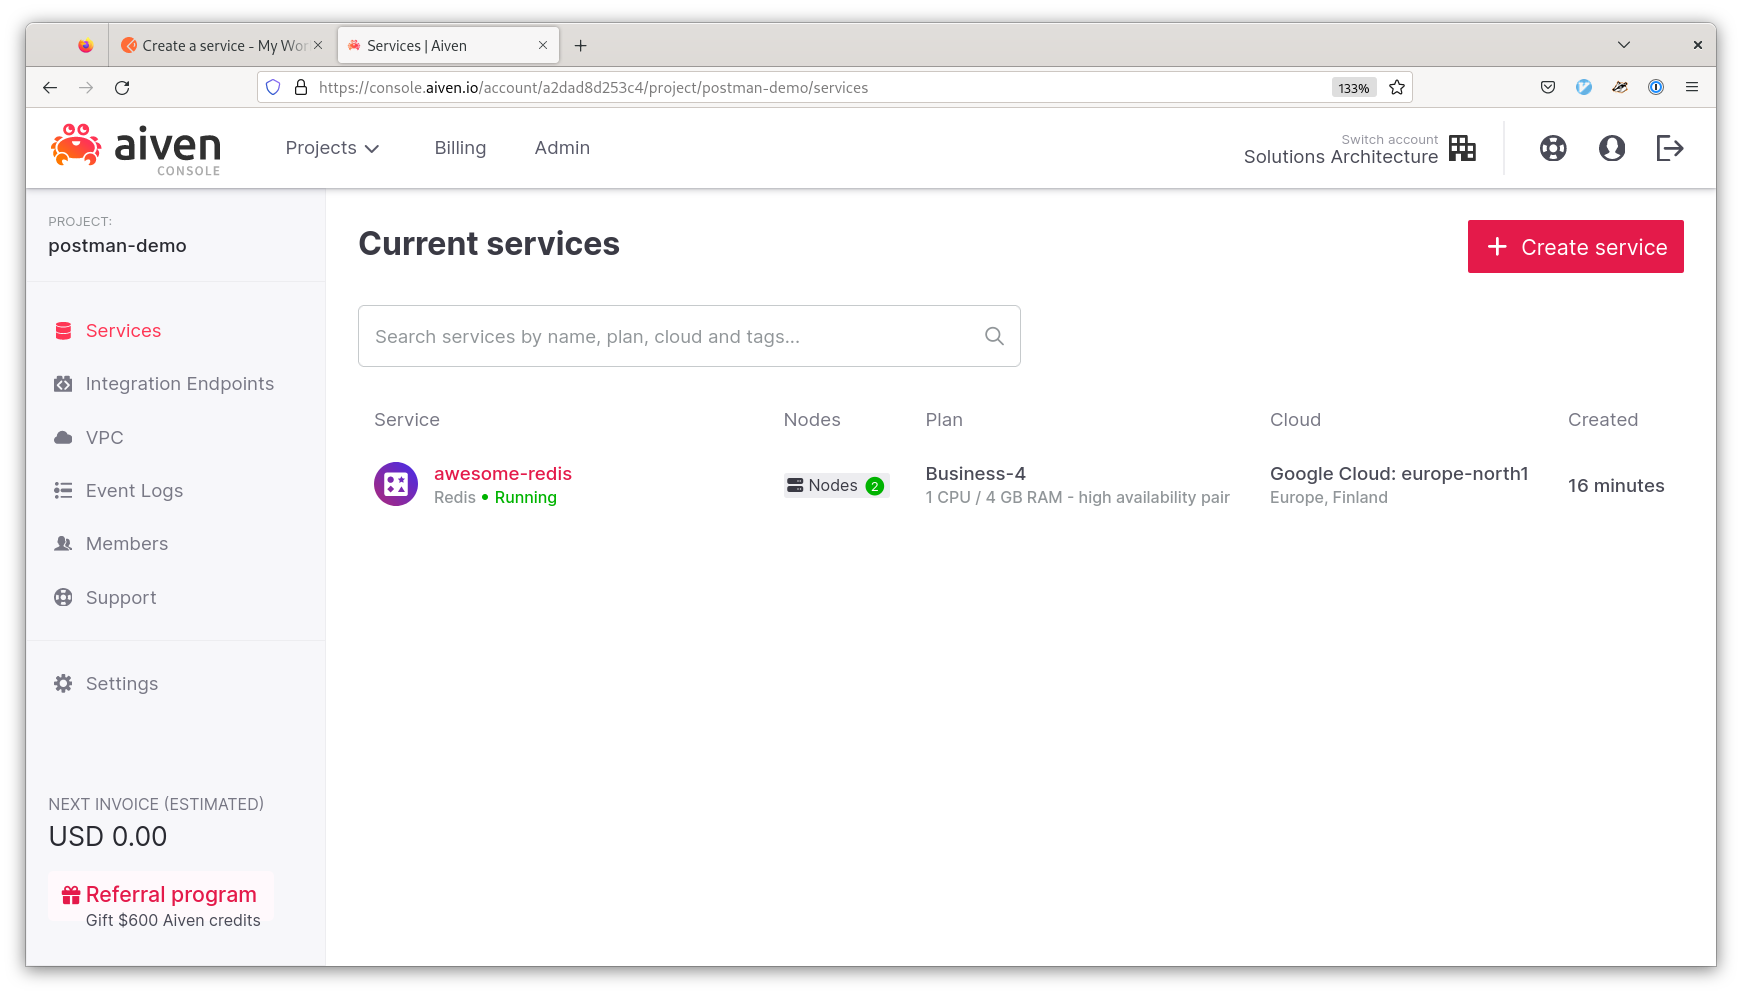Open Event Logs page
Image resolution: width=1742 pixels, height=995 pixels.
[134, 491]
